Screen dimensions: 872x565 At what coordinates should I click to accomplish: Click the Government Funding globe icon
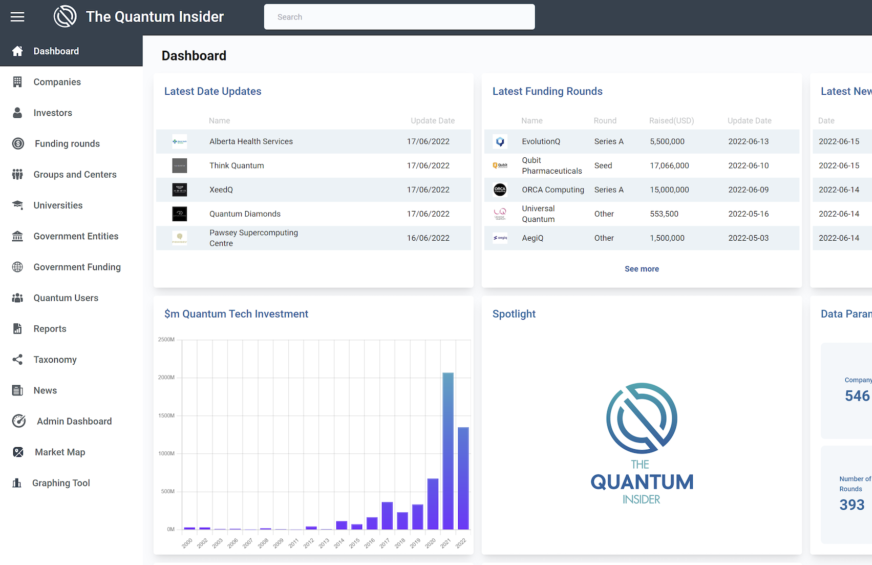(x=17, y=267)
